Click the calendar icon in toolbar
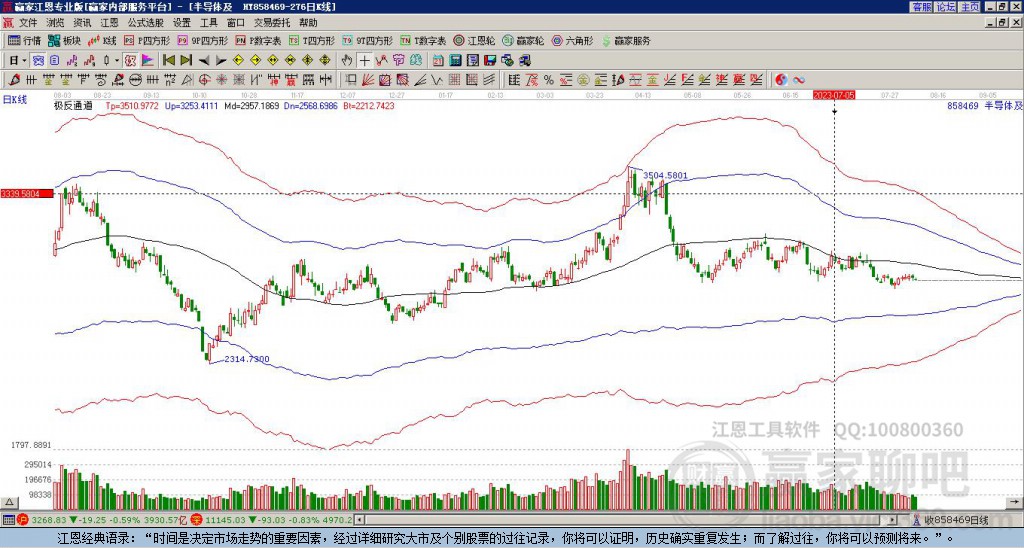Viewport: 1024px width, 548px height. (438, 61)
